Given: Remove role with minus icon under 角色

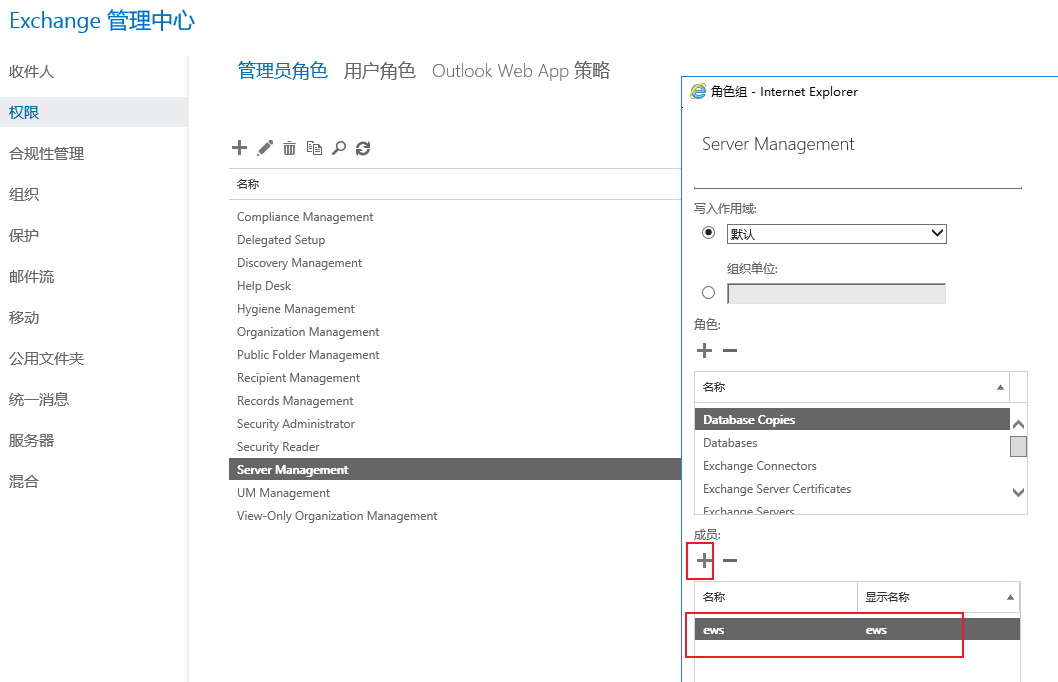Looking at the screenshot, I should click(730, 351).
